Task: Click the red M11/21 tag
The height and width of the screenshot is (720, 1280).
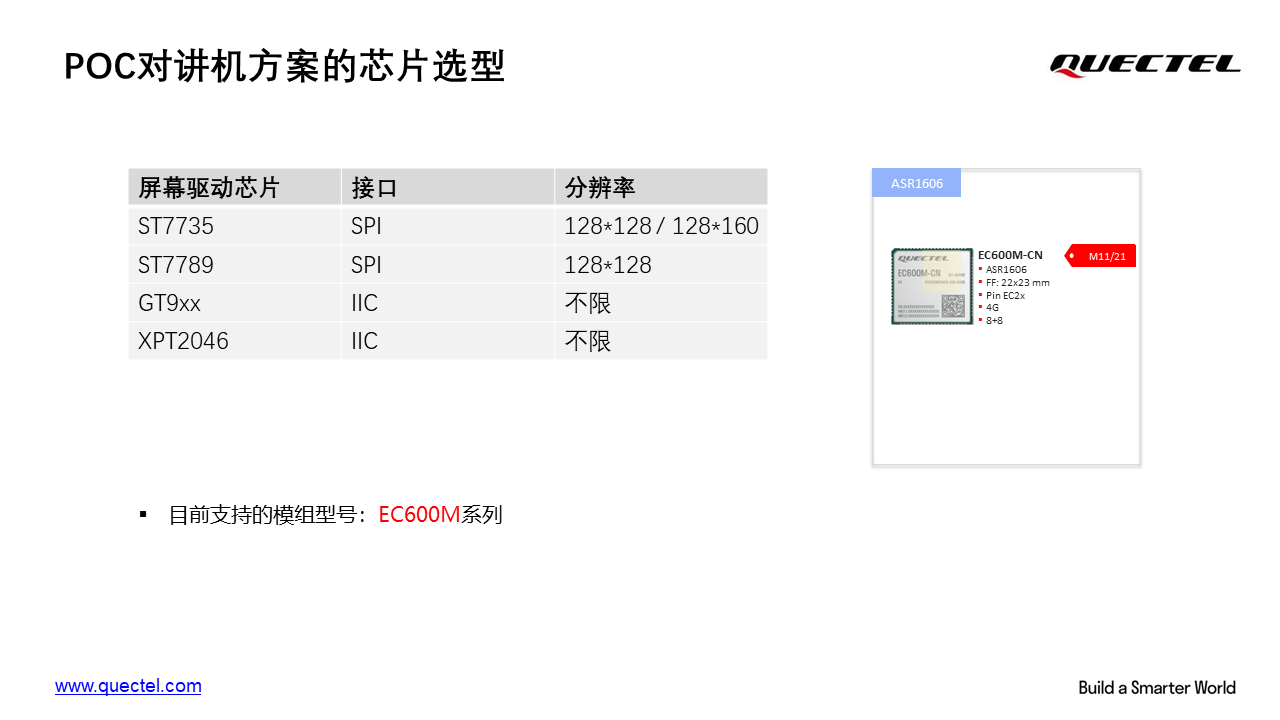Action: click(1101, 256)
